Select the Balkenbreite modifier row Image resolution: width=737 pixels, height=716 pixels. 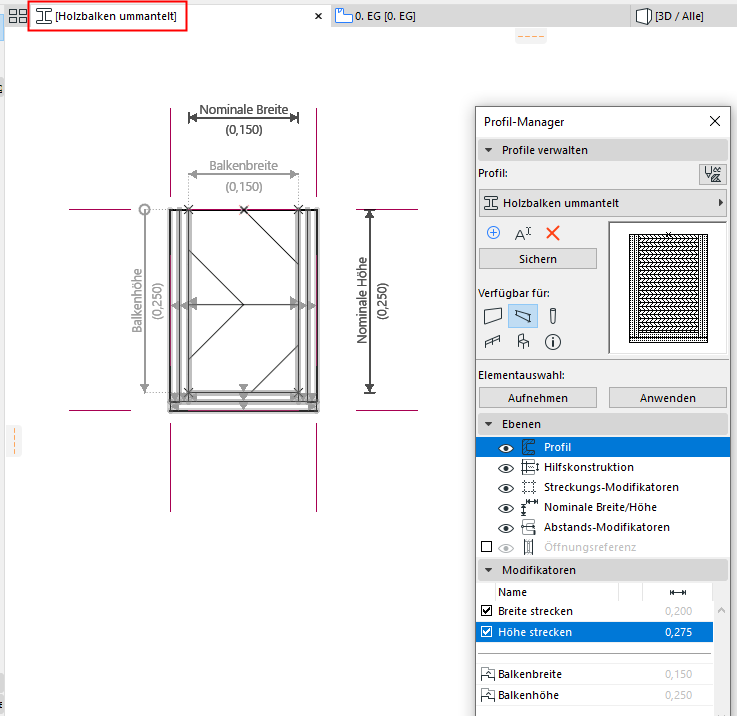(x=595, y=674)
